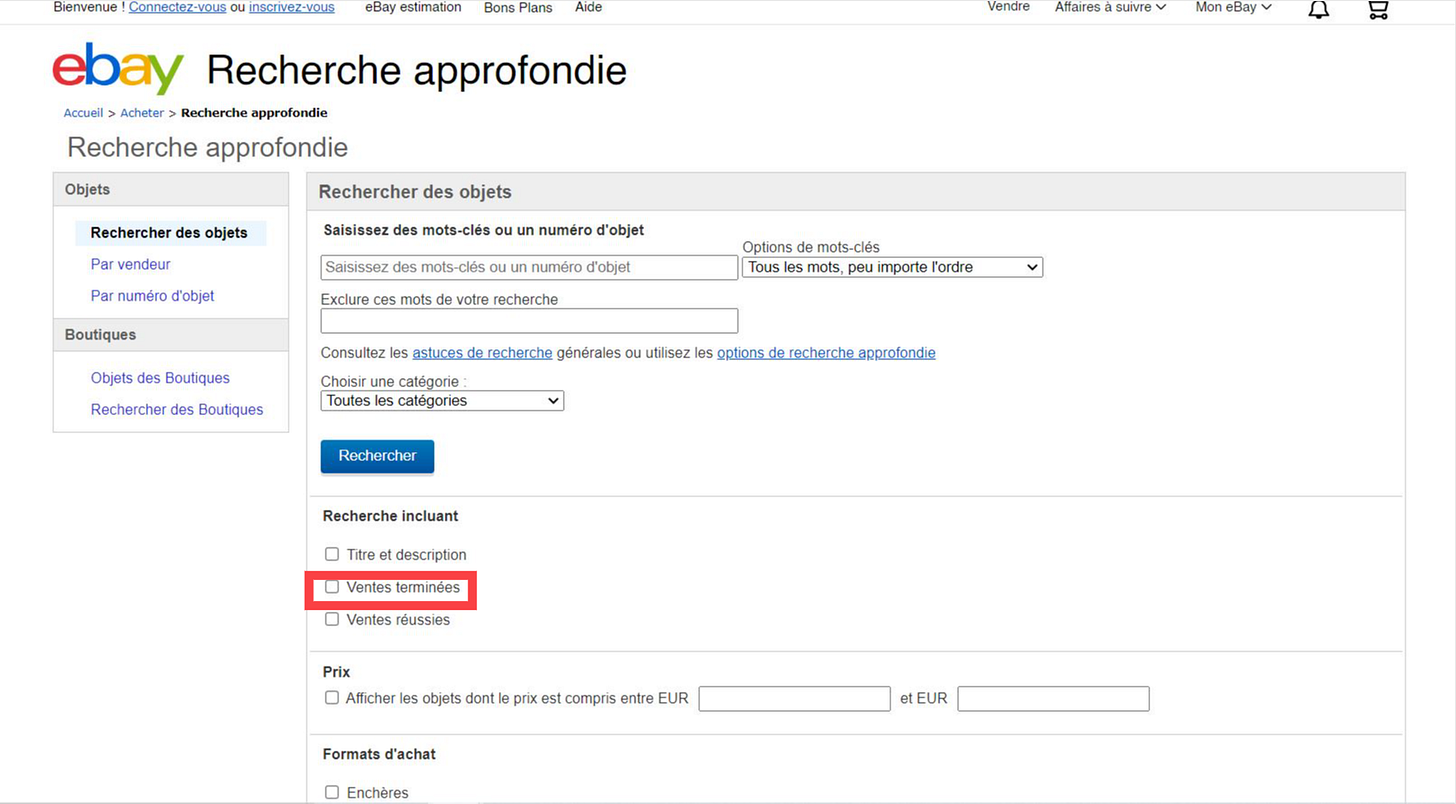The width and height of the screenshot is (1456, 804).
Task: Open Objets des Boutiques in sidebar
Action: [160, 378]
